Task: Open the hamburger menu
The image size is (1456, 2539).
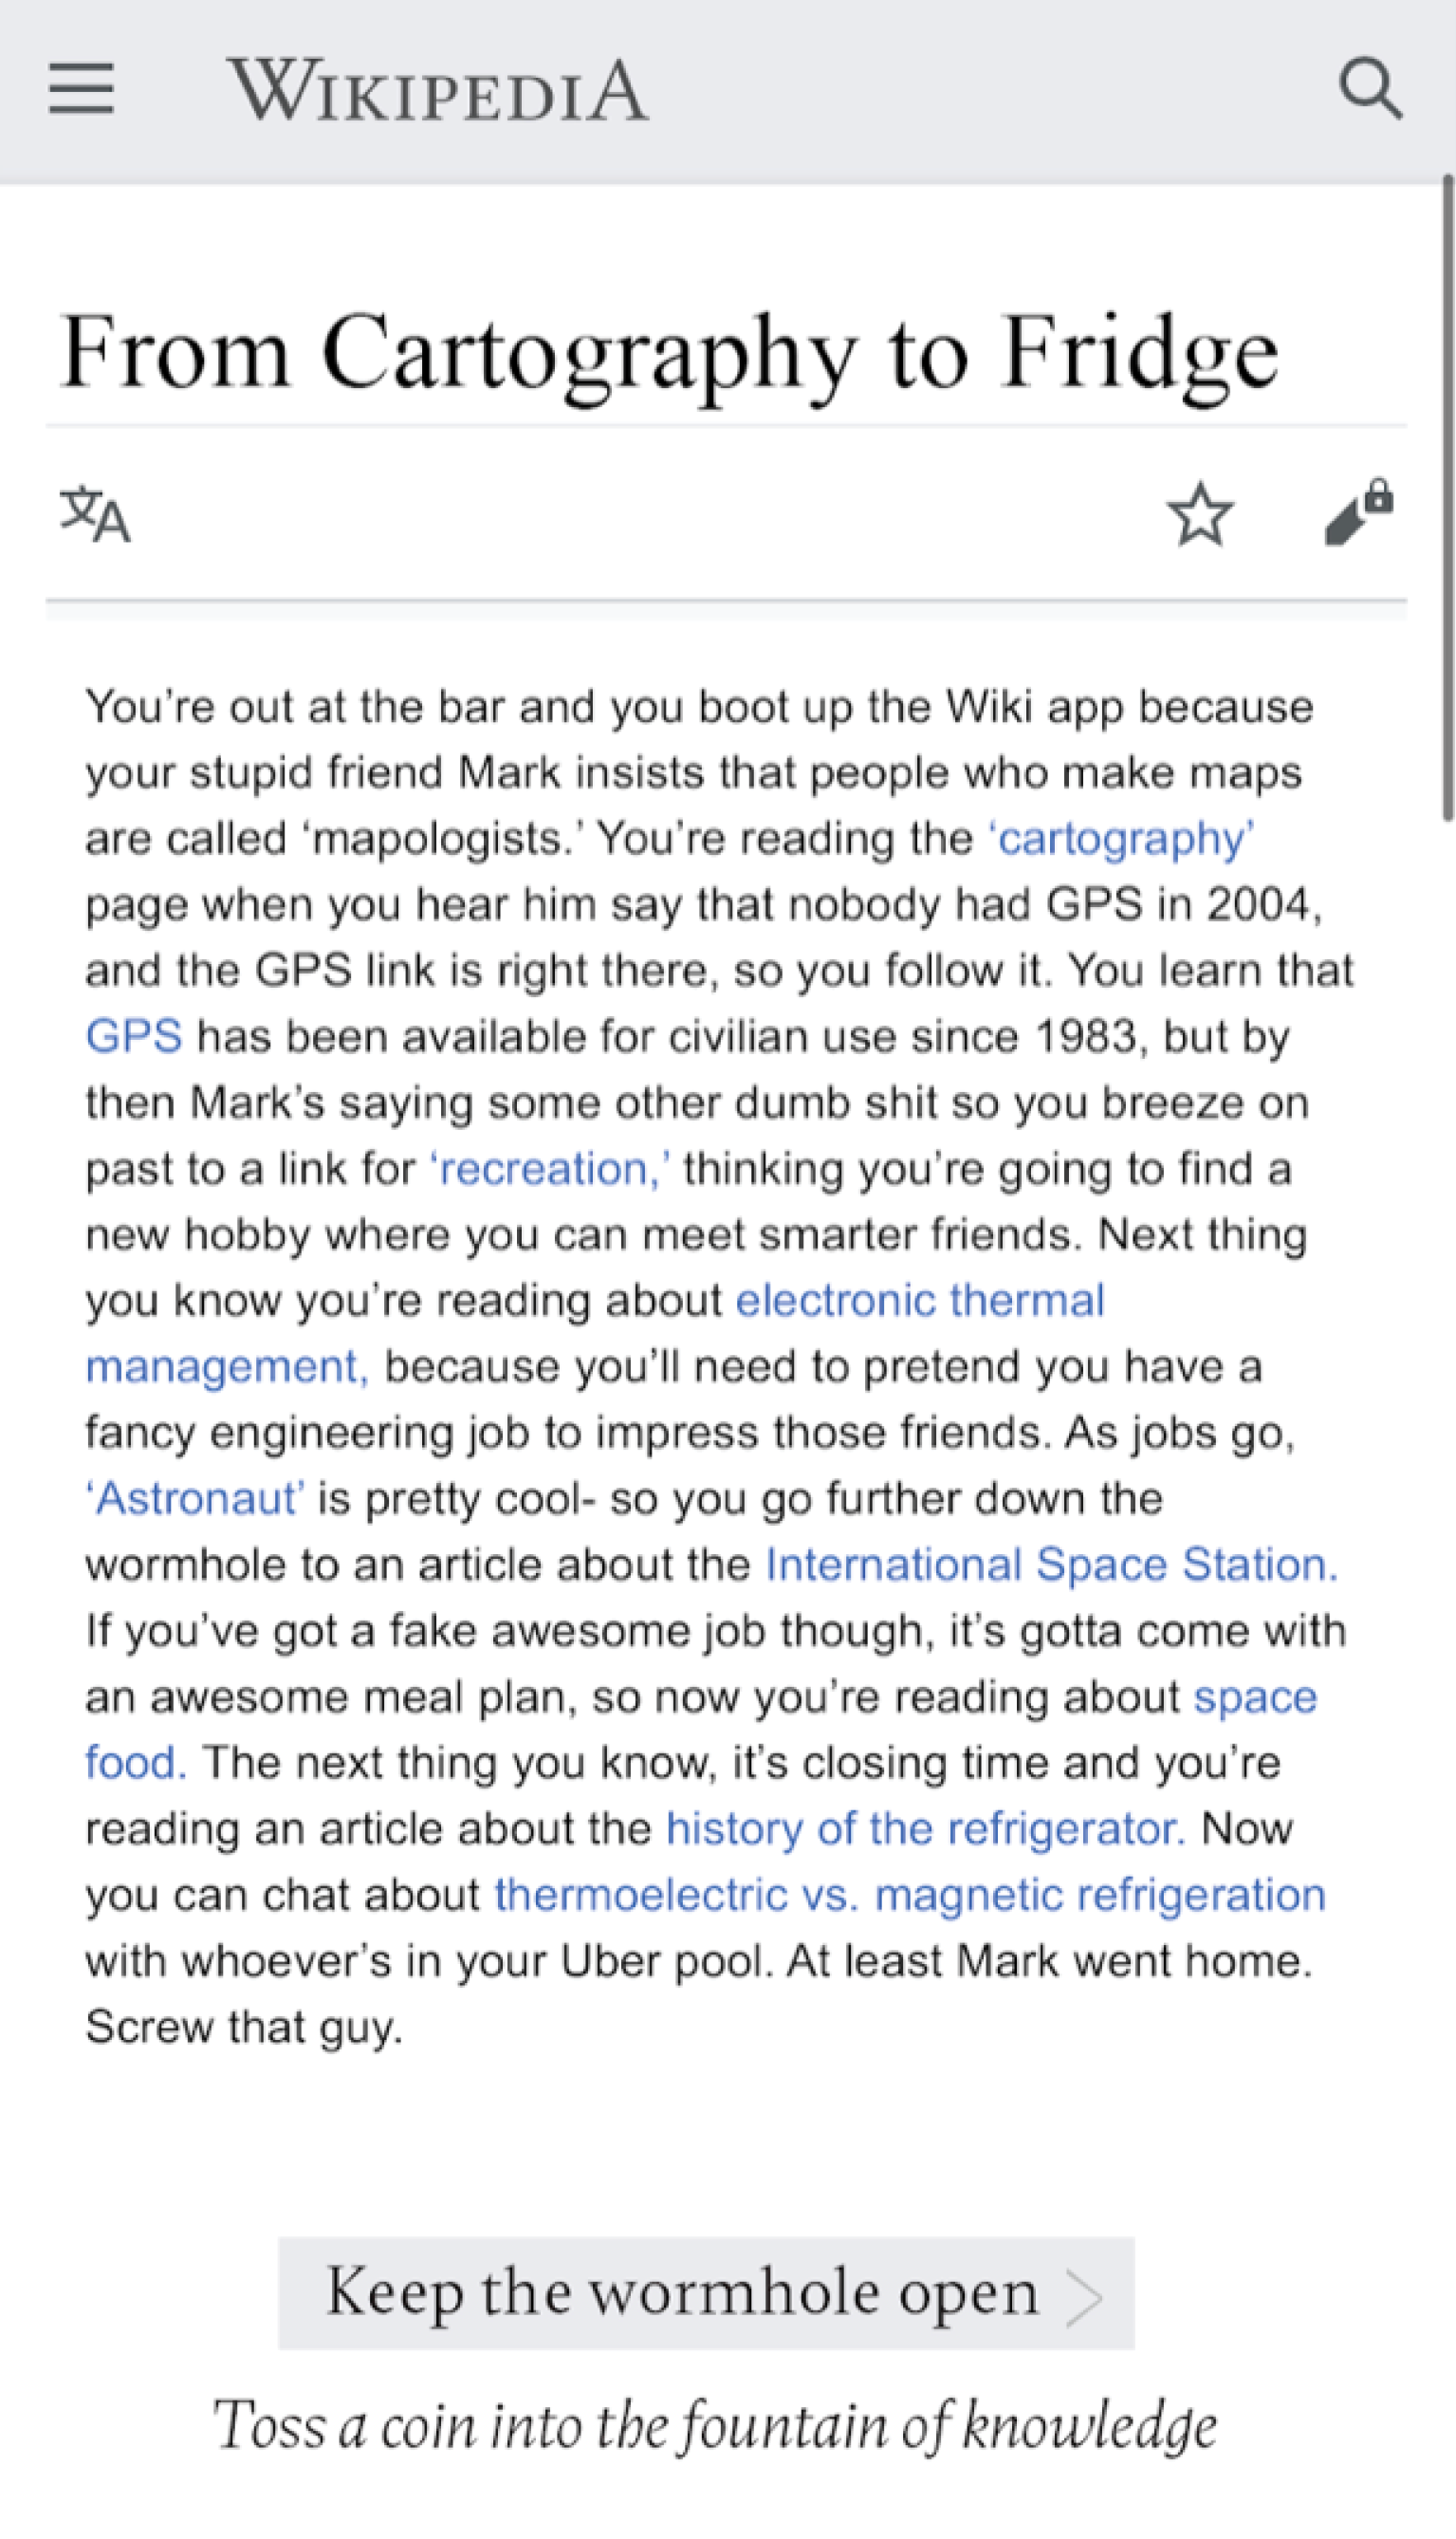Action: pyautogui.click(x=81, y=89)
